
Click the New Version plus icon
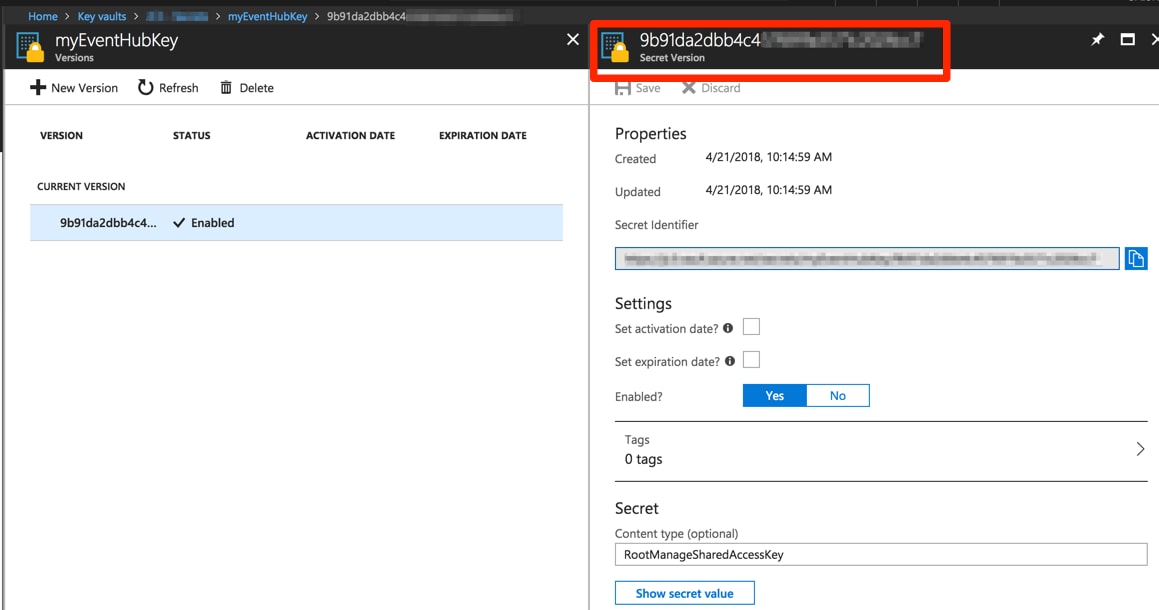(38, 88)
